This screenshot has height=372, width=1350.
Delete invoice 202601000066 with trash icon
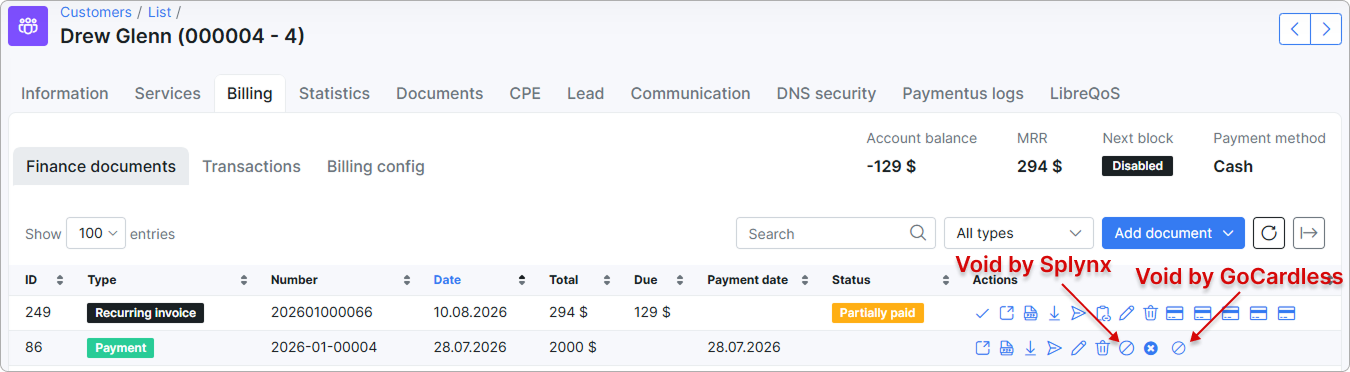1150,314
